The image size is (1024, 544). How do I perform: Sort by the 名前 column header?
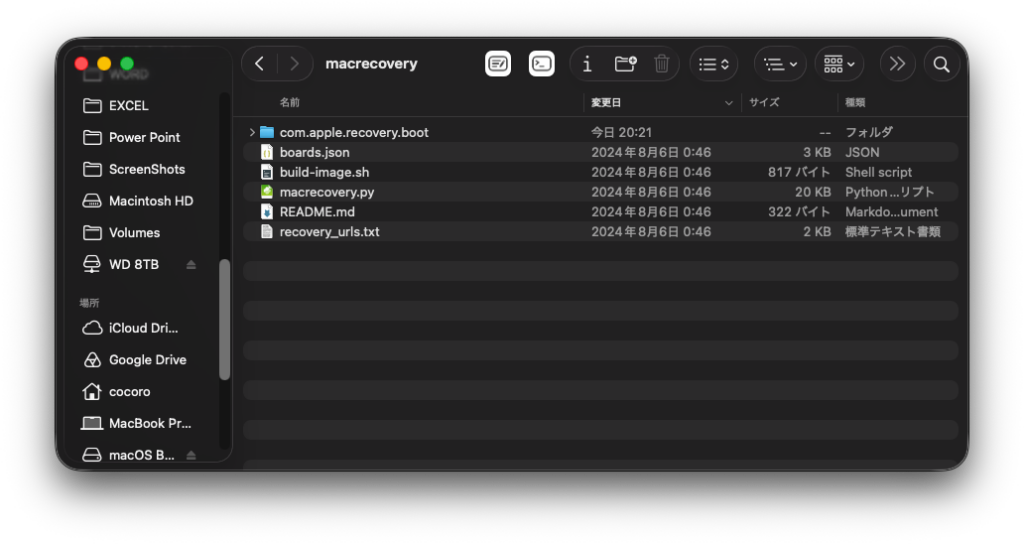click(290, 102)
